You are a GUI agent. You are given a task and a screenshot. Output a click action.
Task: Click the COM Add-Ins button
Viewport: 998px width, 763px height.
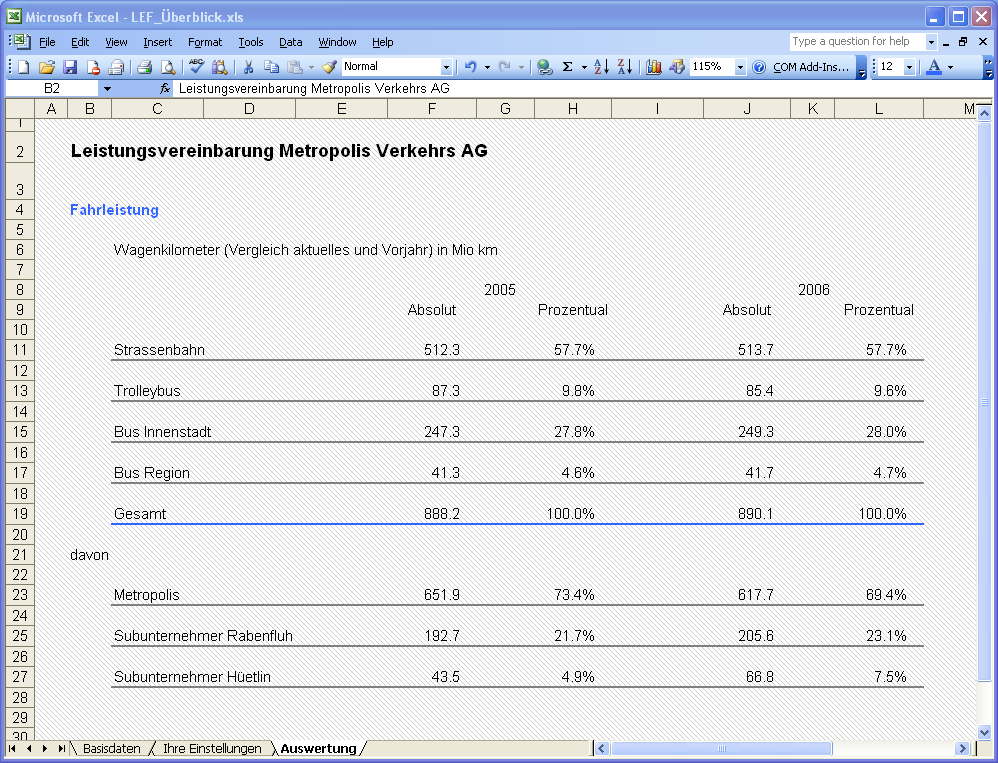(x=810, y=67)
